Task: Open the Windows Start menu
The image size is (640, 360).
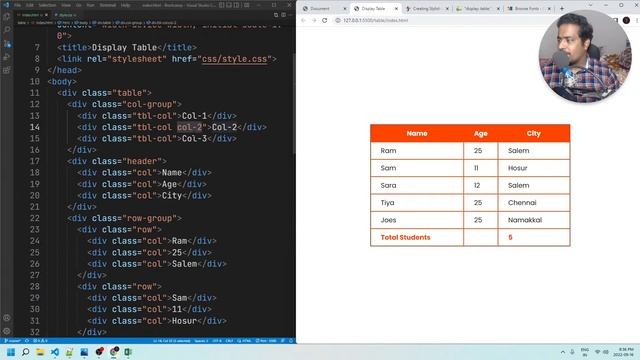Action: coord(11,352)
